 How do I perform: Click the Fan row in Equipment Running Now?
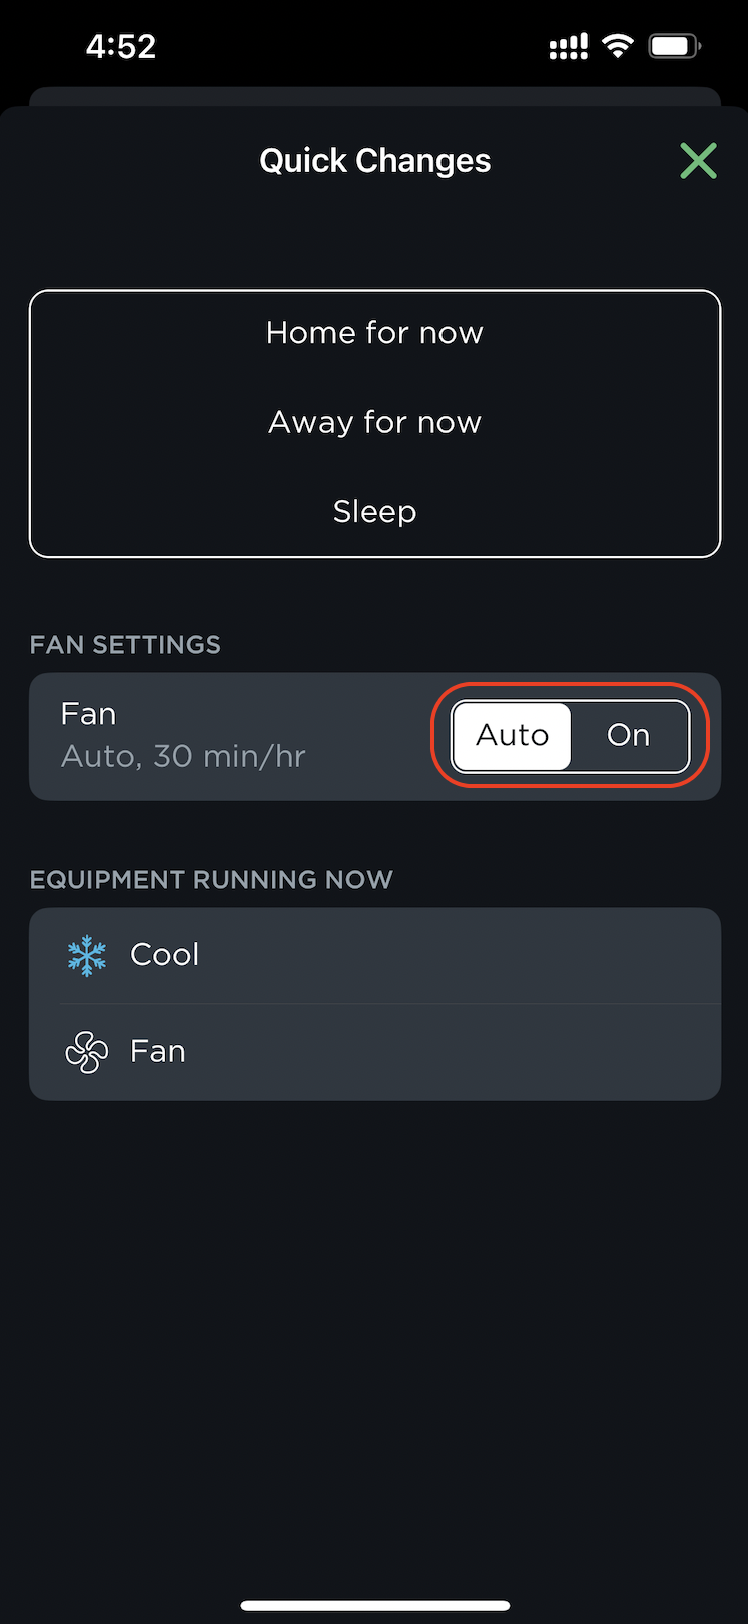(374, 1052)
